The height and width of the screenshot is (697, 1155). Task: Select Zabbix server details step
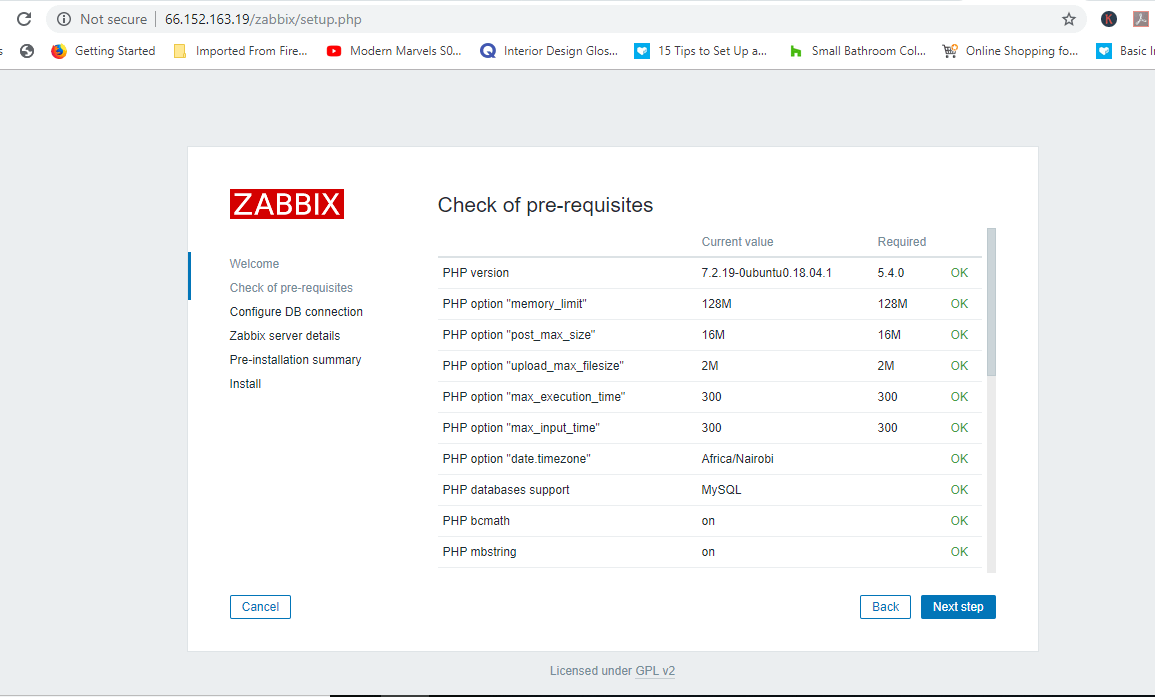click(284, 336)
